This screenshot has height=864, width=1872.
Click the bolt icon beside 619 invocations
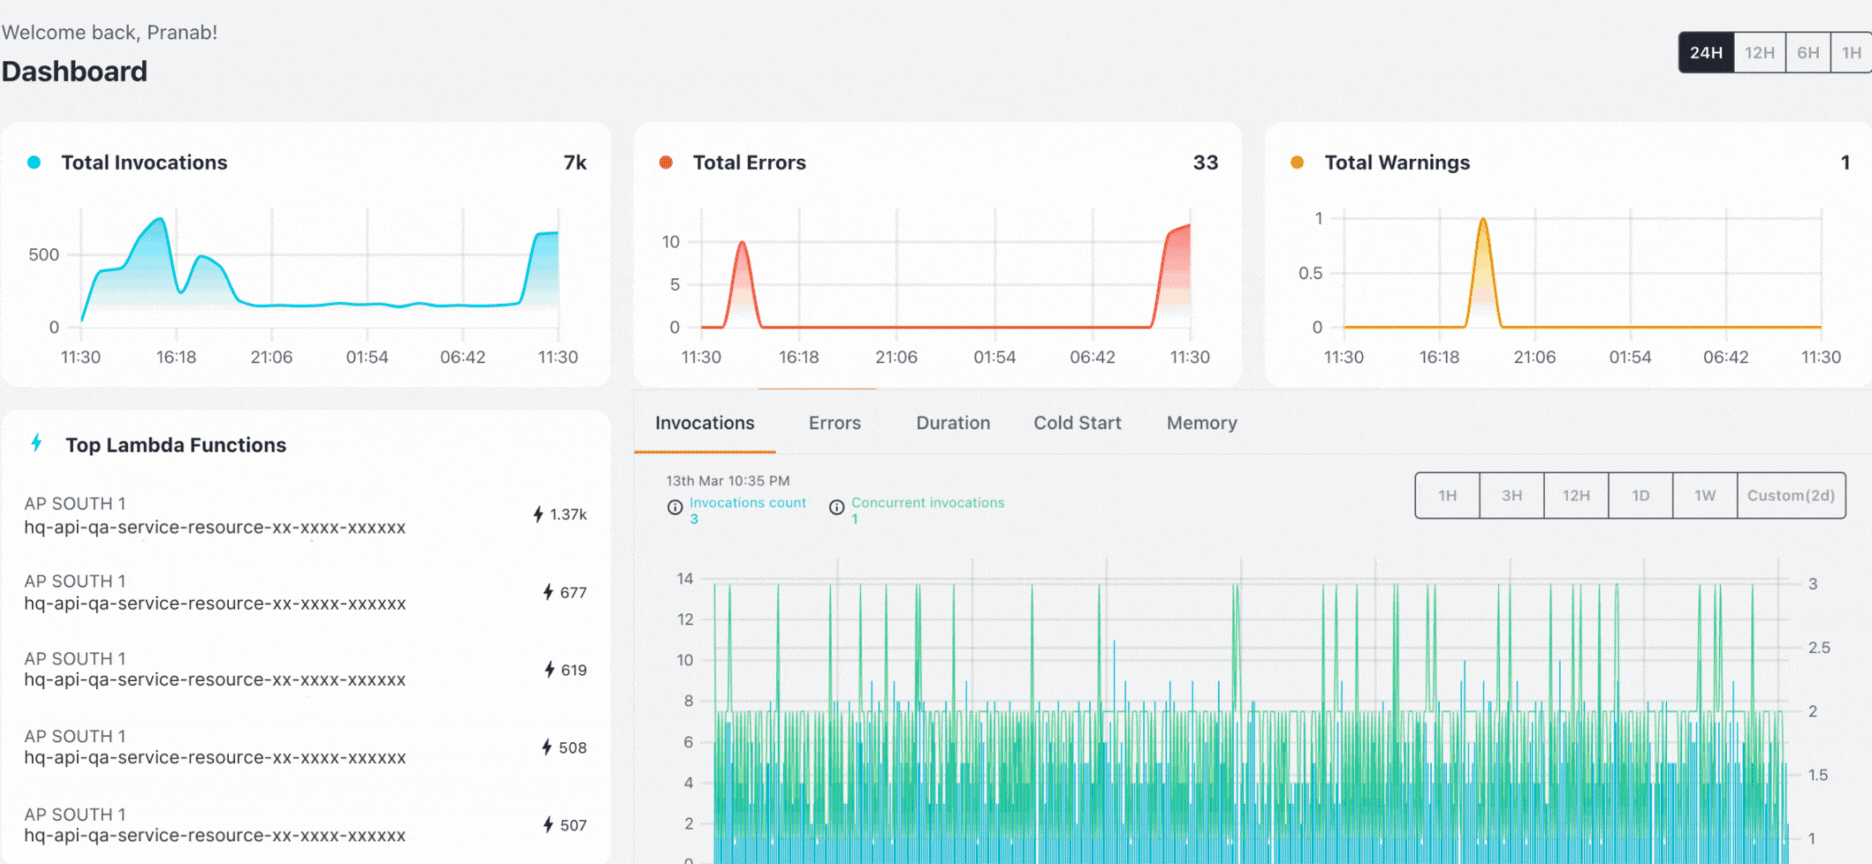pos(549,670)
